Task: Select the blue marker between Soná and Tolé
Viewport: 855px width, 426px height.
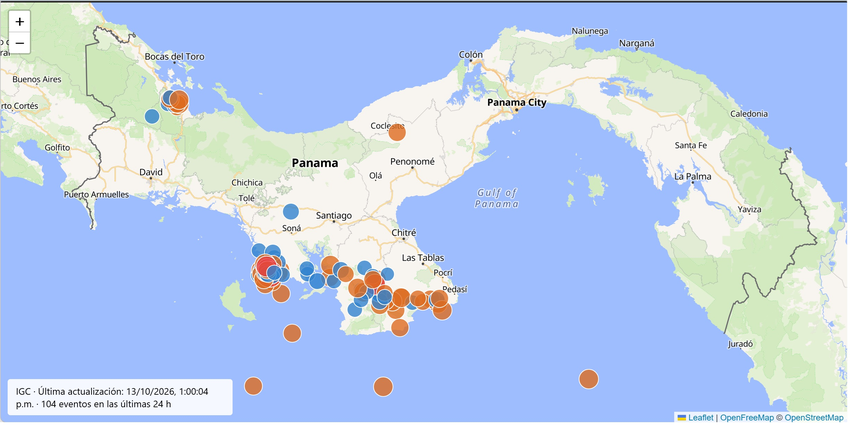Action: pos(291,211)
